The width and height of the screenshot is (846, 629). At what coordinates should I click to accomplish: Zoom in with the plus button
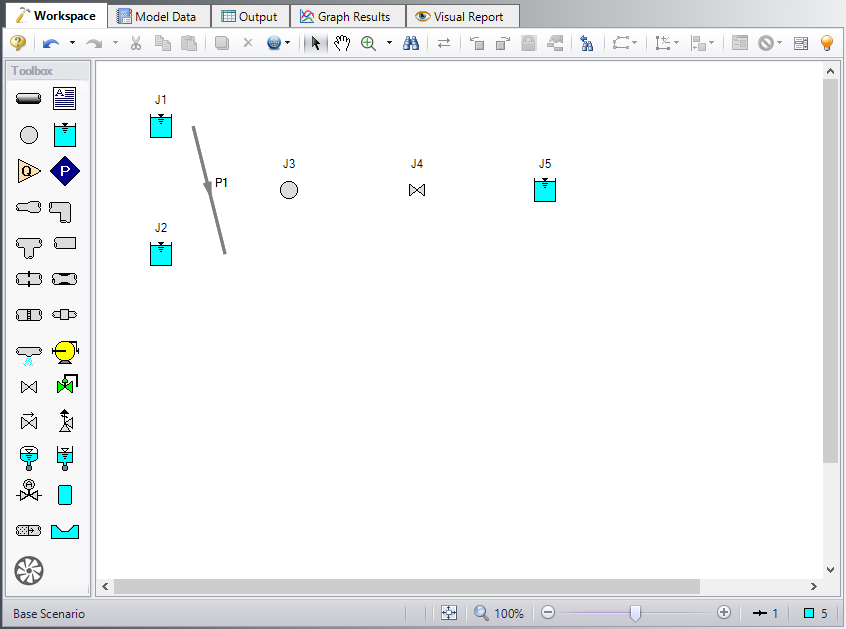tap(724, 613)
